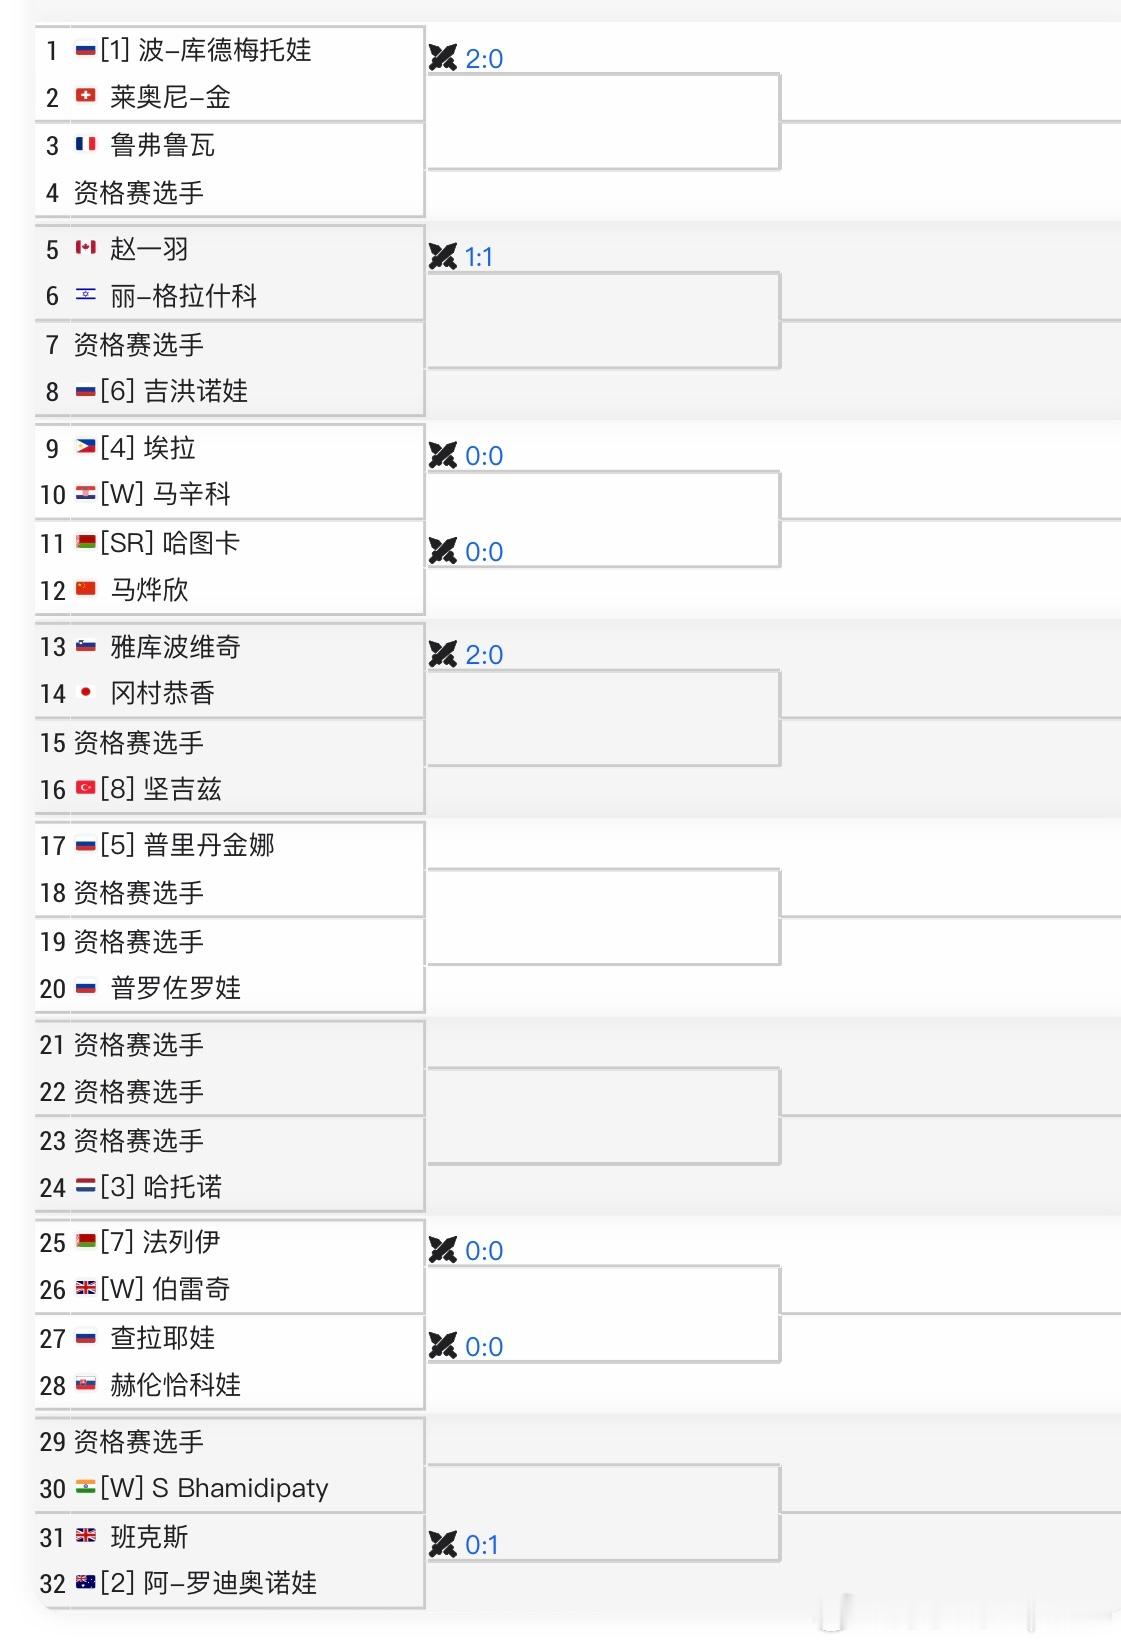Open the 0:1 head-to-head icon for 班克斯

click(x=442, y=1545)
